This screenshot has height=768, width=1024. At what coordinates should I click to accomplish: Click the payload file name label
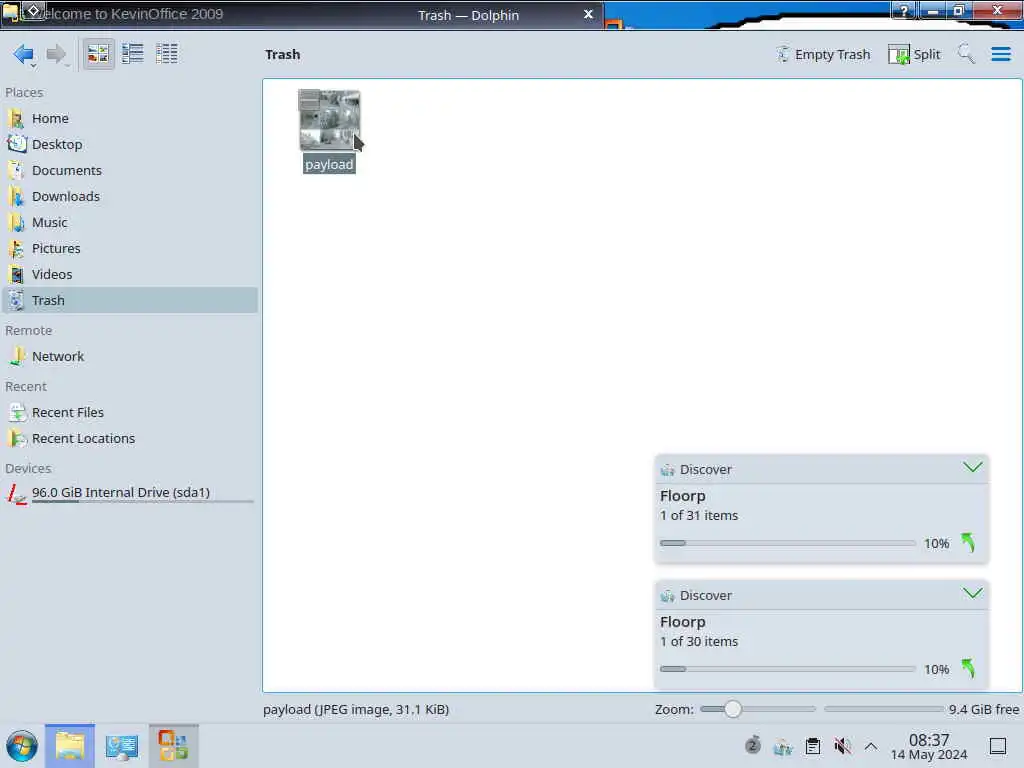(329, 165)
